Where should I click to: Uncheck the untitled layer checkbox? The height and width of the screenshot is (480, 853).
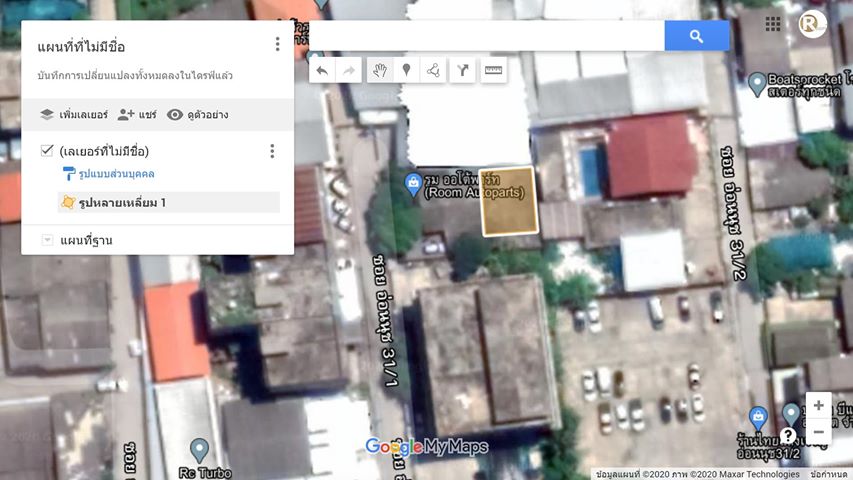[x=46, y=151]
